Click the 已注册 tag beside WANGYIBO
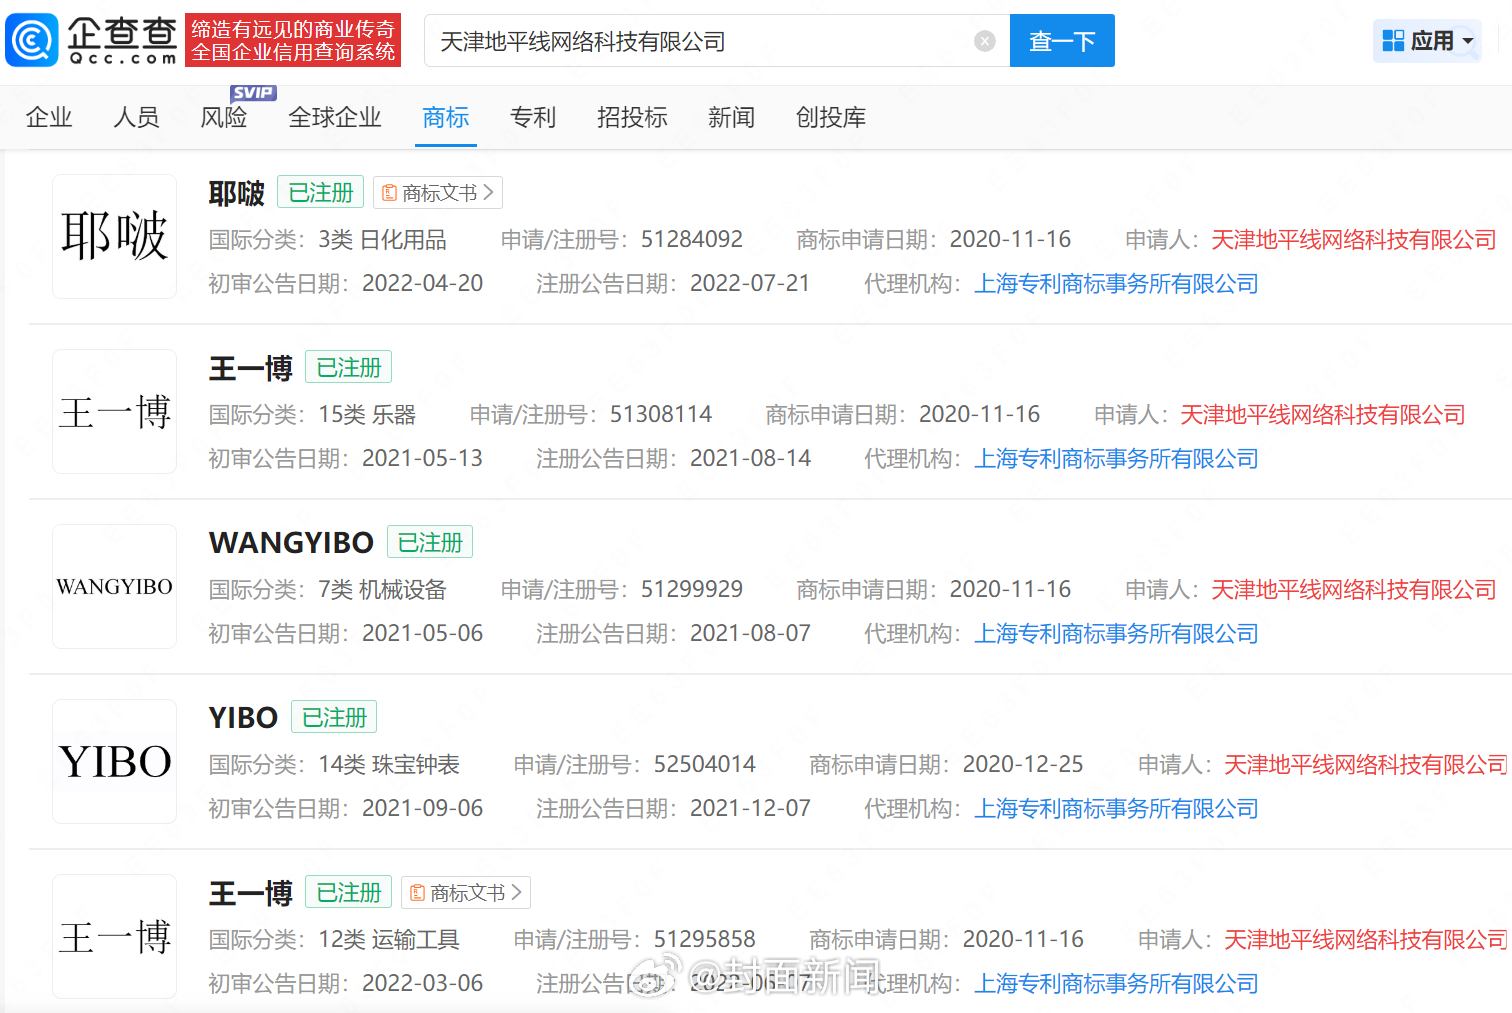1512x1013 pixels. click(x=430, y=543)
